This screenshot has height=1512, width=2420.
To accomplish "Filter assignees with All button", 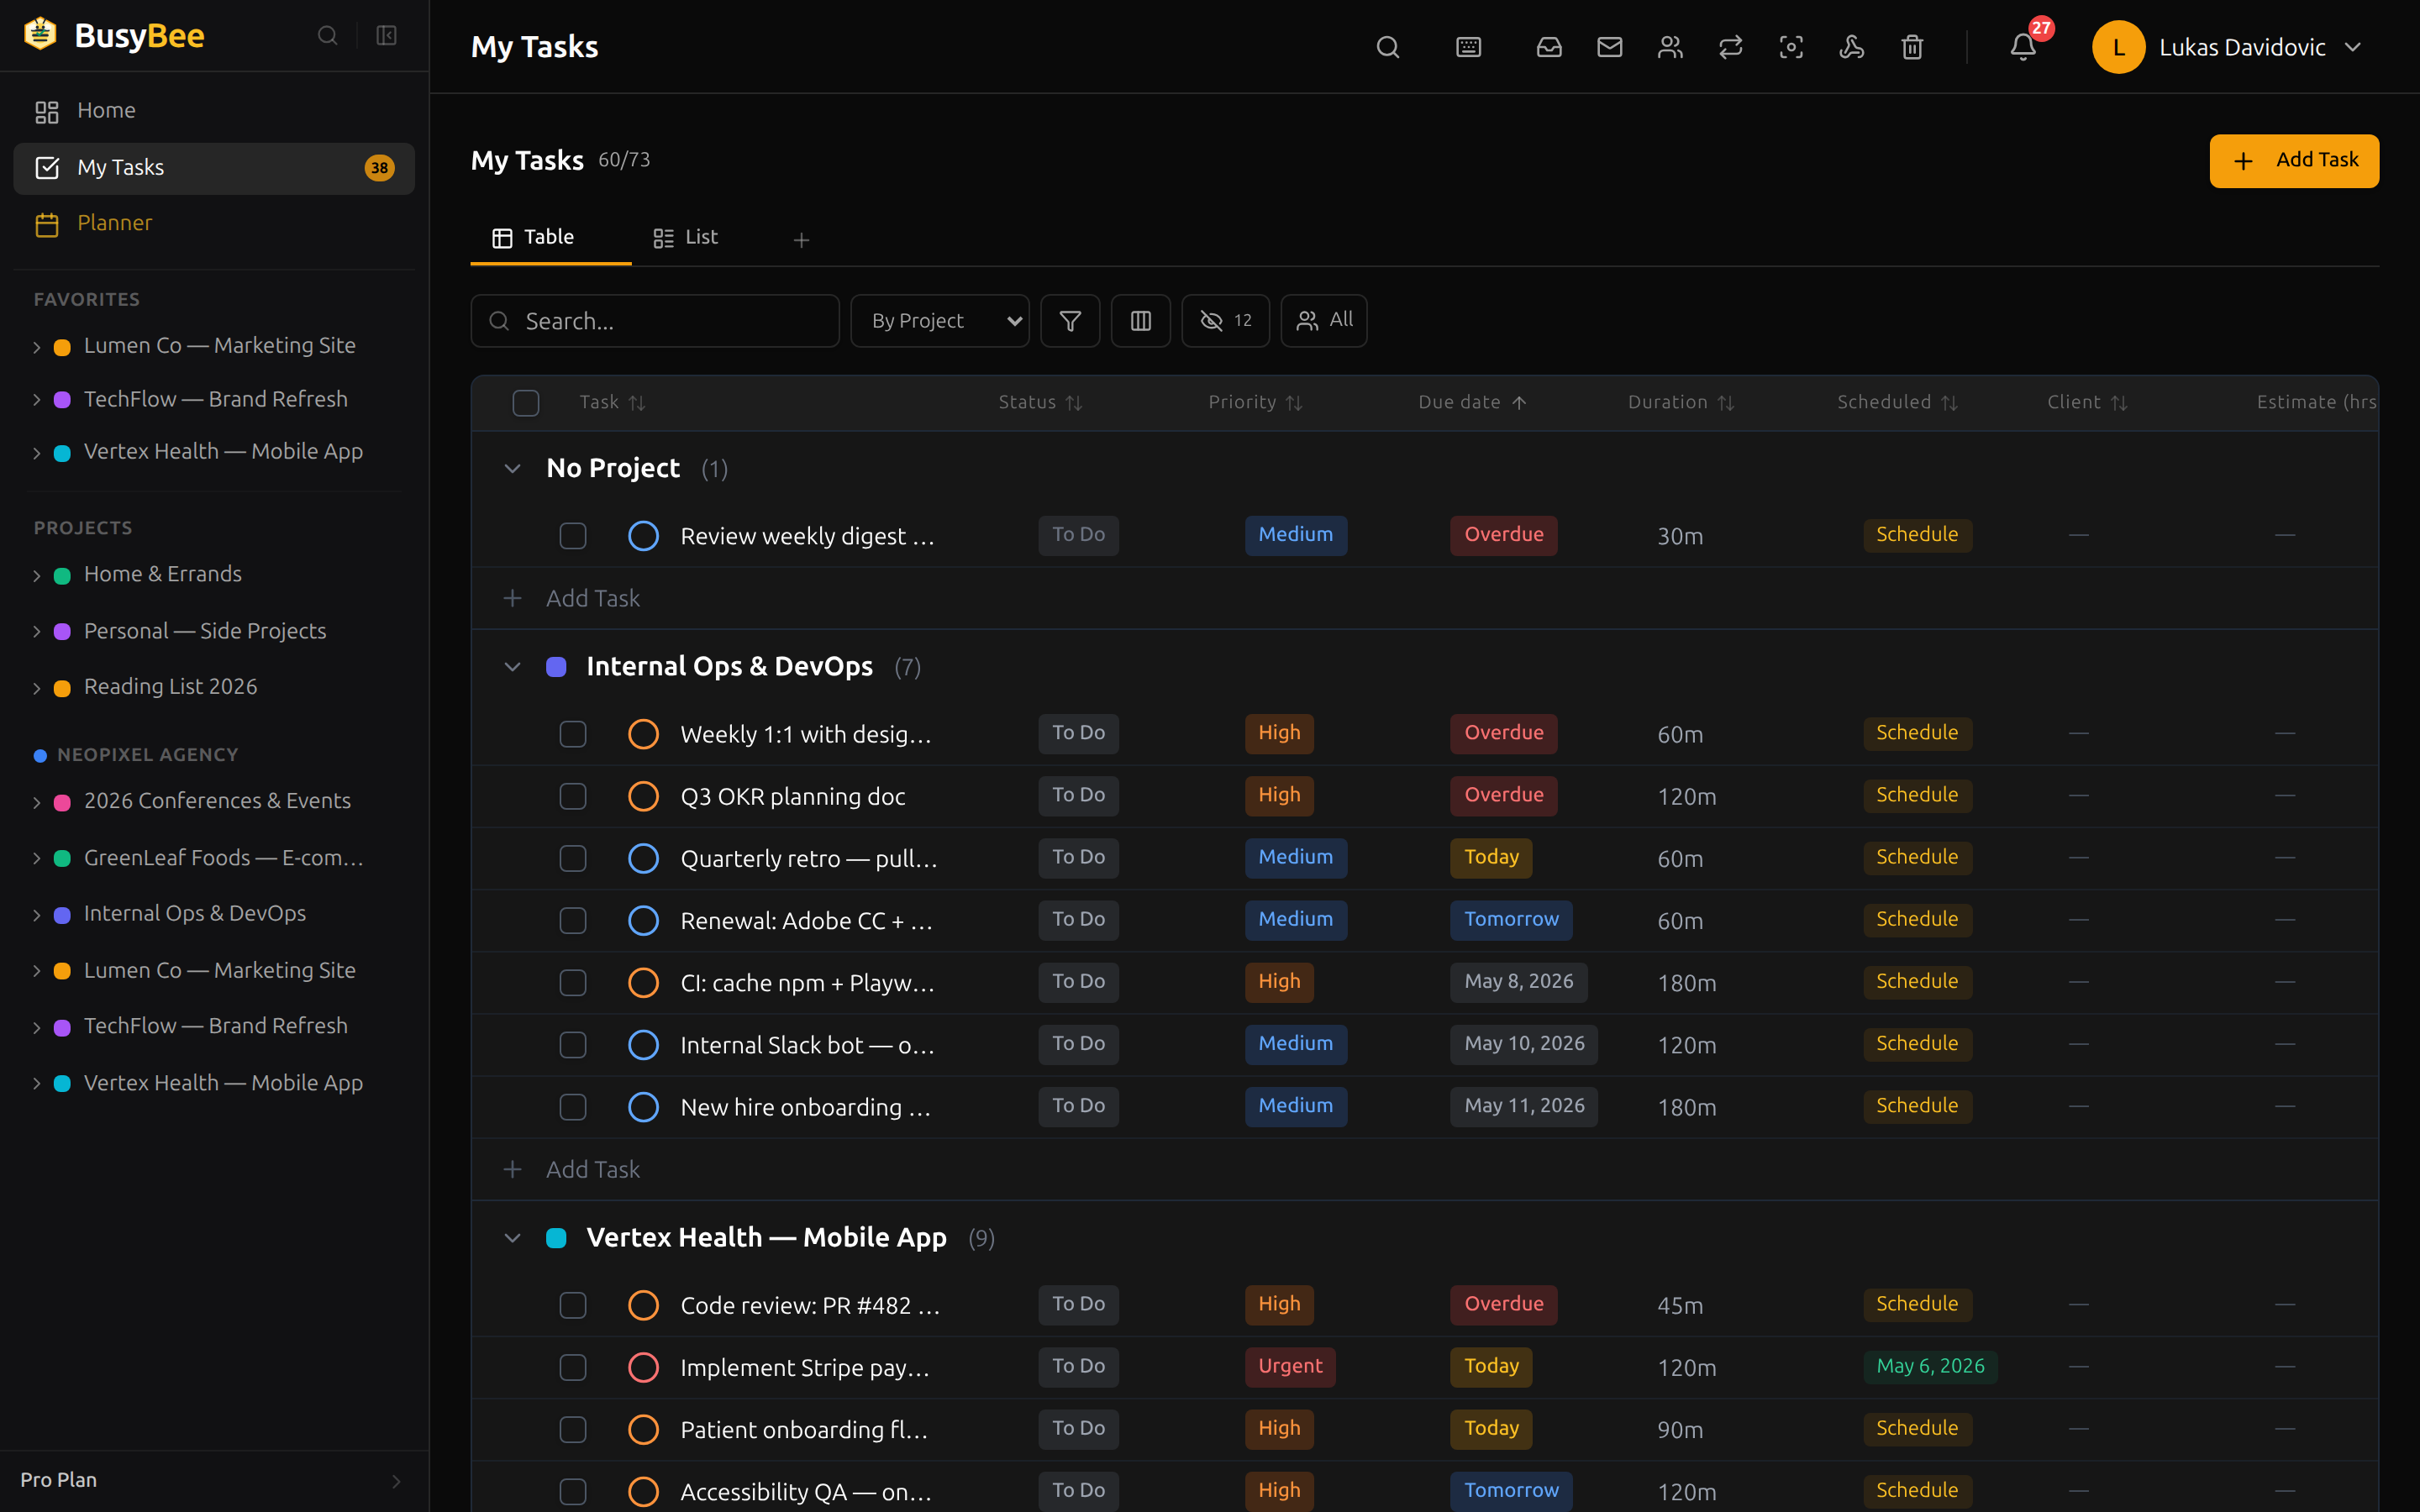I will coord(1323,321).
